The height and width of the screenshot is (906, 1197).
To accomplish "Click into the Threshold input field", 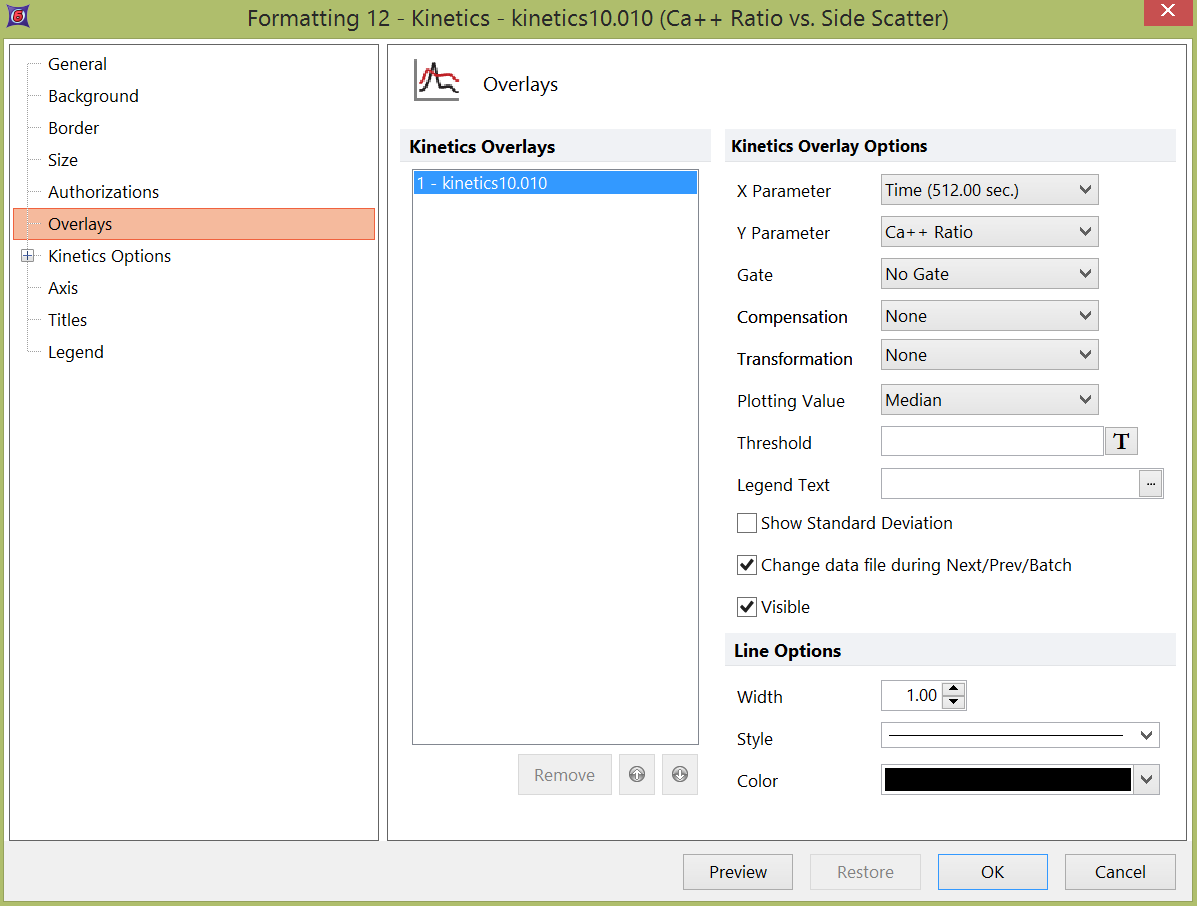I will point(991,442).
